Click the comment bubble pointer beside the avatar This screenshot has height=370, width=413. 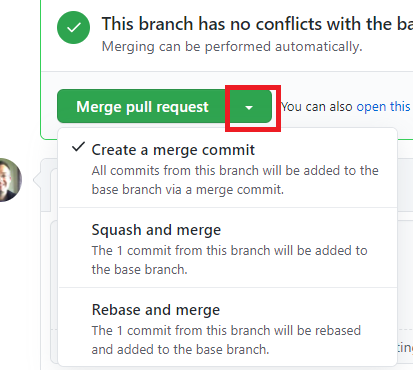click(x=37, y=180)
